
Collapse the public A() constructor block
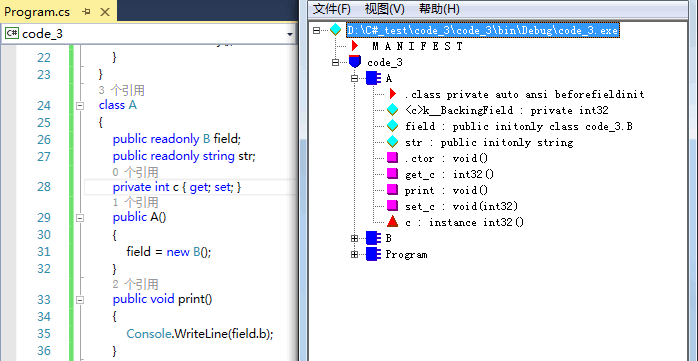coord(80,218)
